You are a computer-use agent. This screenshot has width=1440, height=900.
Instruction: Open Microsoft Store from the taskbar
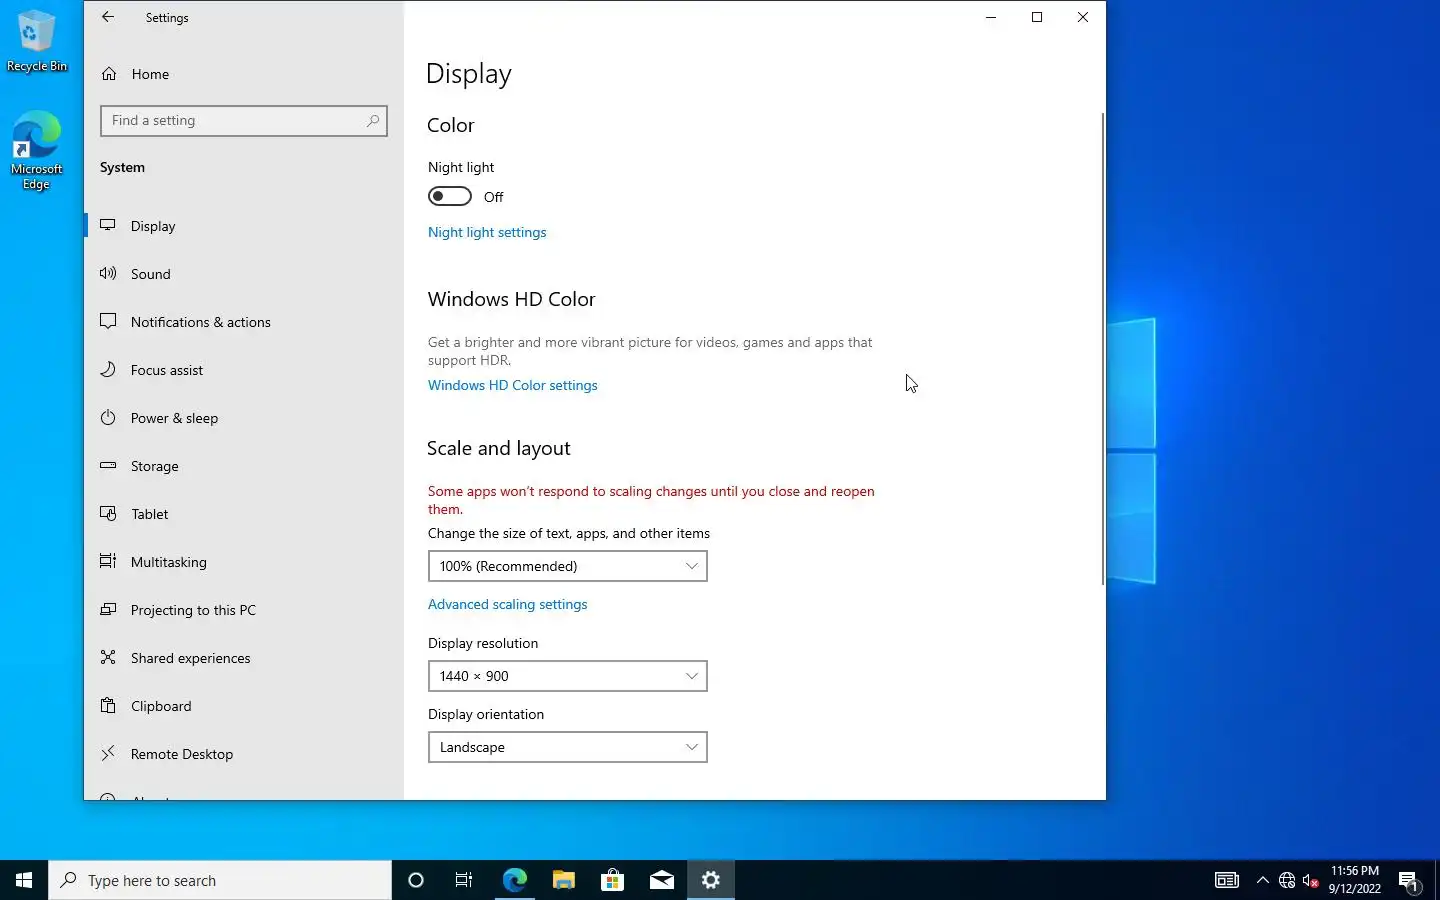tap(612, 880)
